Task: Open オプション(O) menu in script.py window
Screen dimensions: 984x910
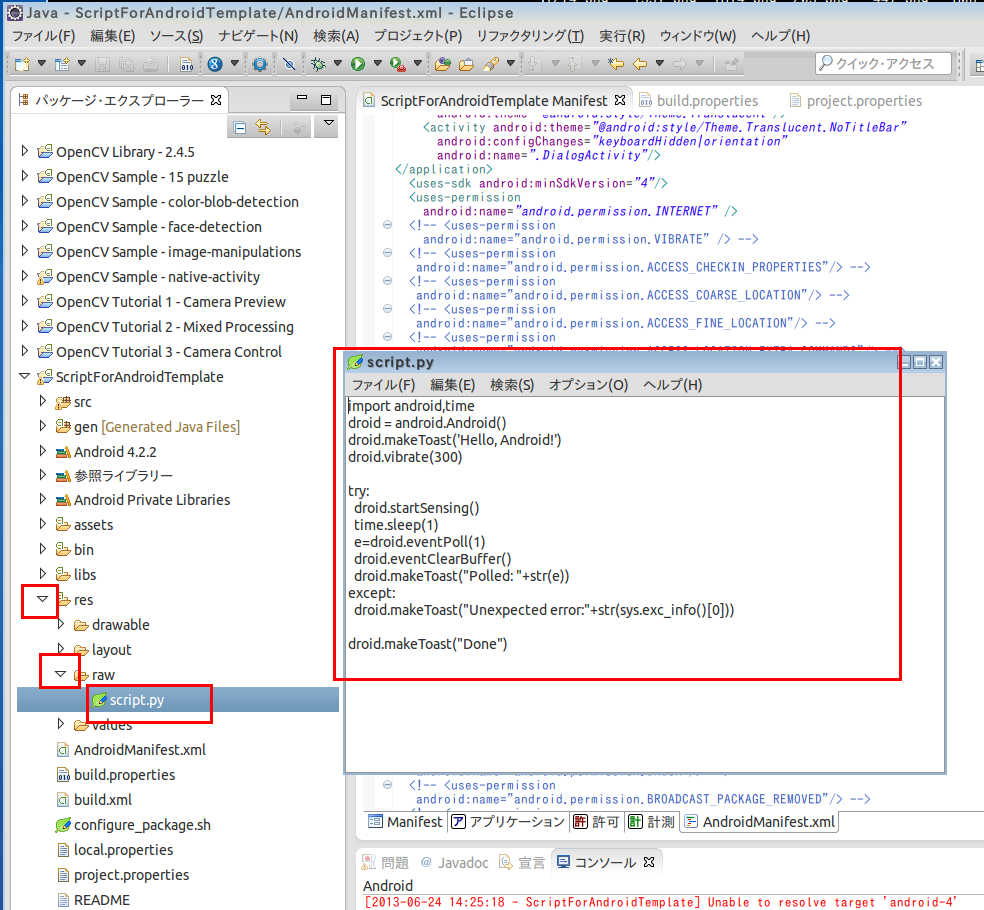Action: (589, 385)
